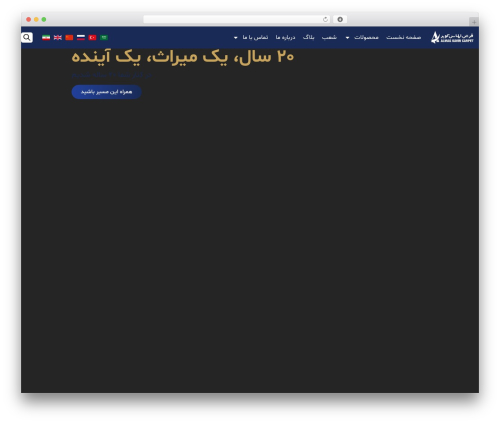500x423 pixels.
Task: Open the صفحه نخست menu item
Action: 403,37
